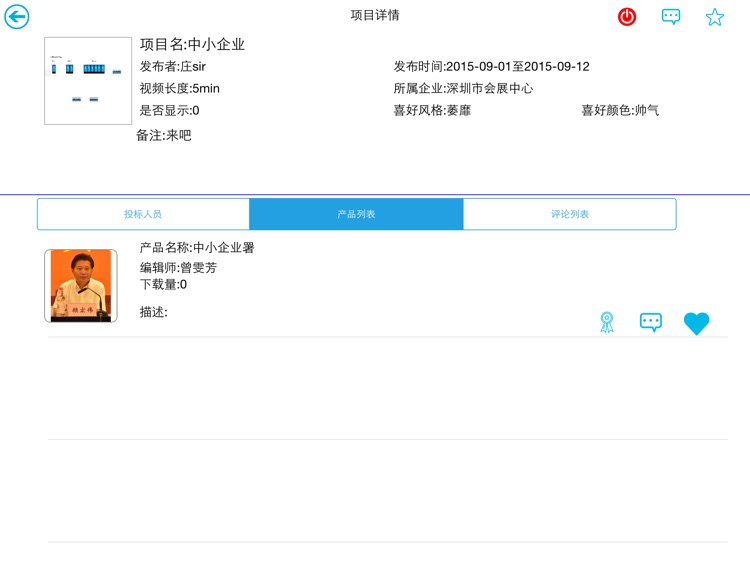
Task: Click the 下载量:0 text
Action: 163,285
